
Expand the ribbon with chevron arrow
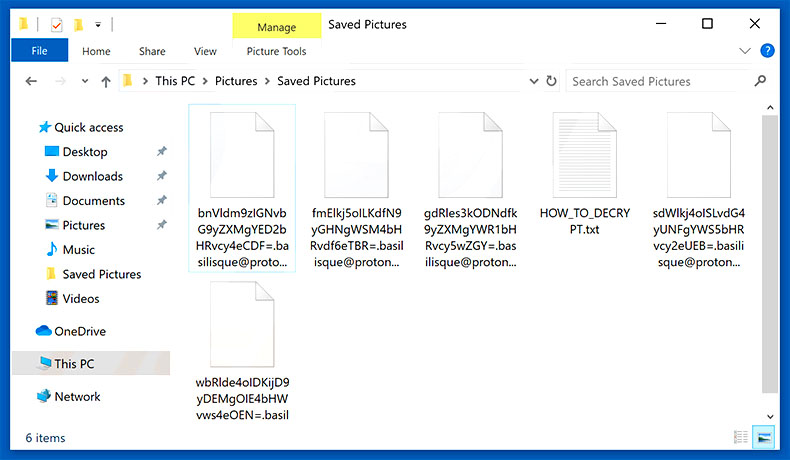745,50
